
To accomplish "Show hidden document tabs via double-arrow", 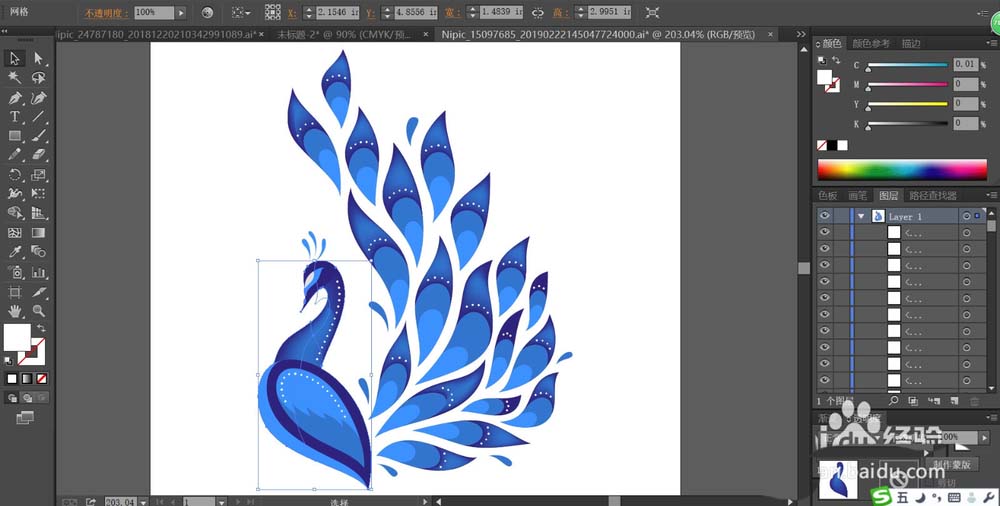I will coord(801,34).
